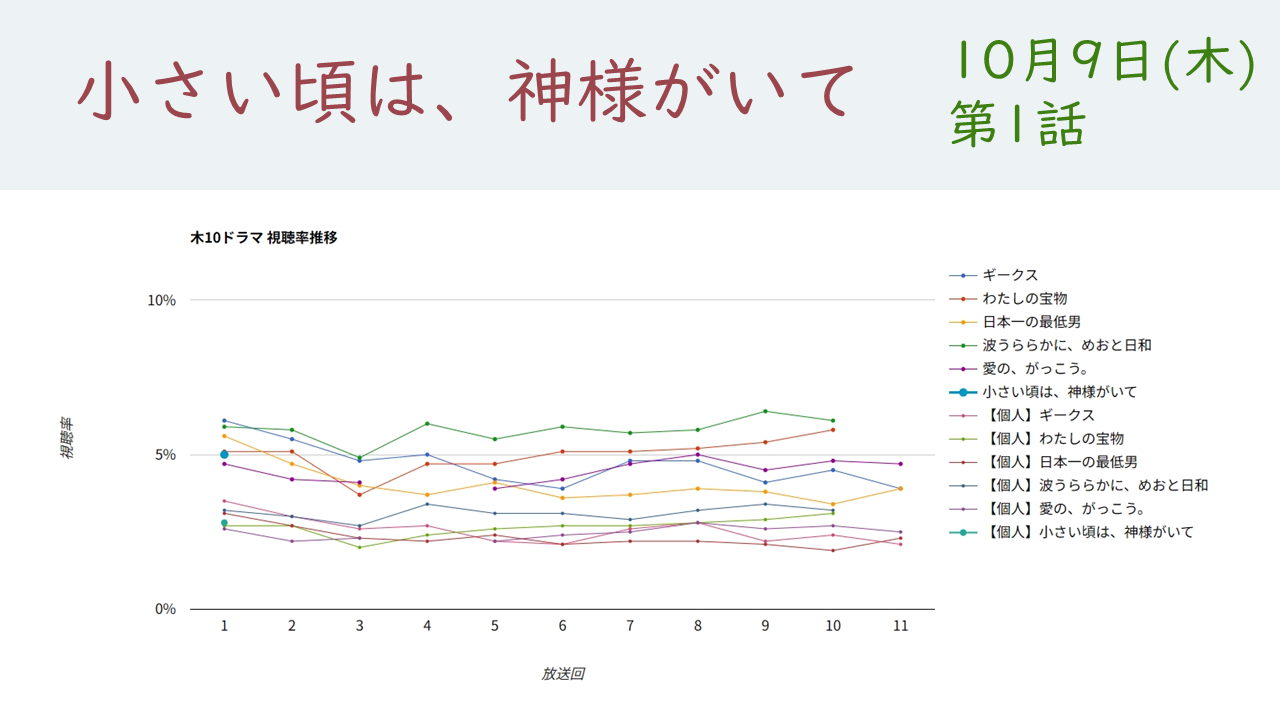This screenshot has height=720, width=1280.
Task: Click the teal 【個人】 data point at episode 1
Action: 224,523
